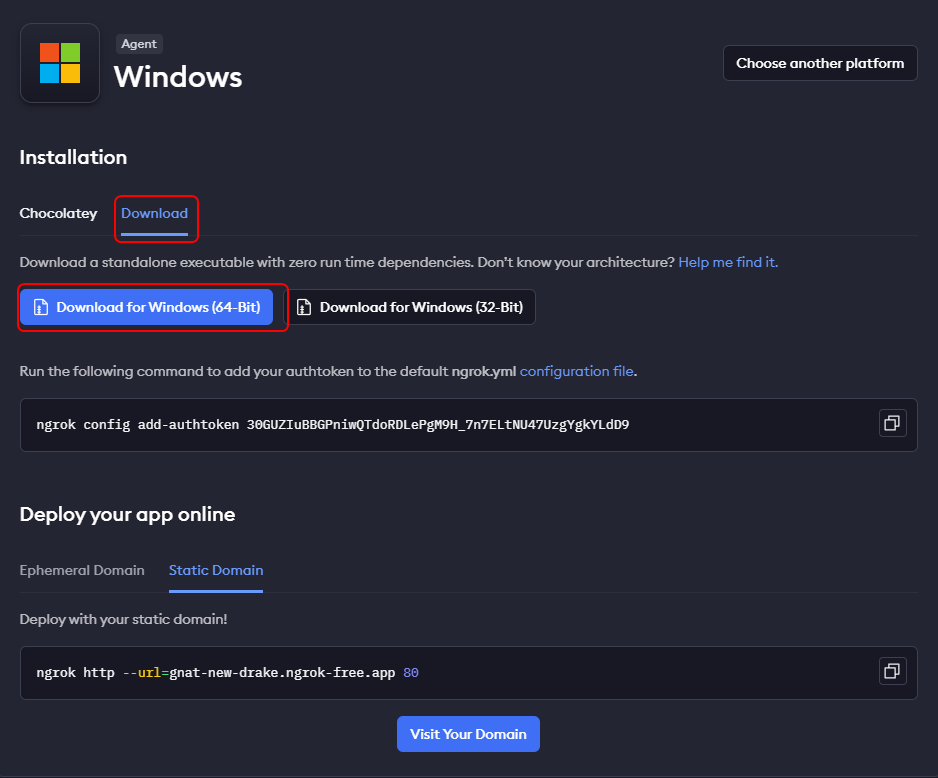Click the Agent badge label
This screenshot has height=778, width=938.
(x=139, y=44)
